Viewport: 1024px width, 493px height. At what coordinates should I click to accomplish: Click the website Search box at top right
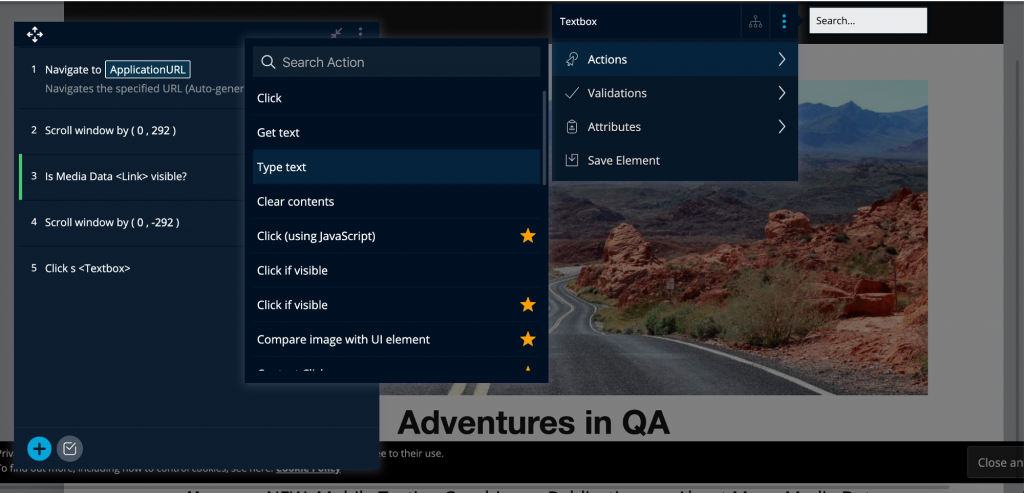pos(867,20)
